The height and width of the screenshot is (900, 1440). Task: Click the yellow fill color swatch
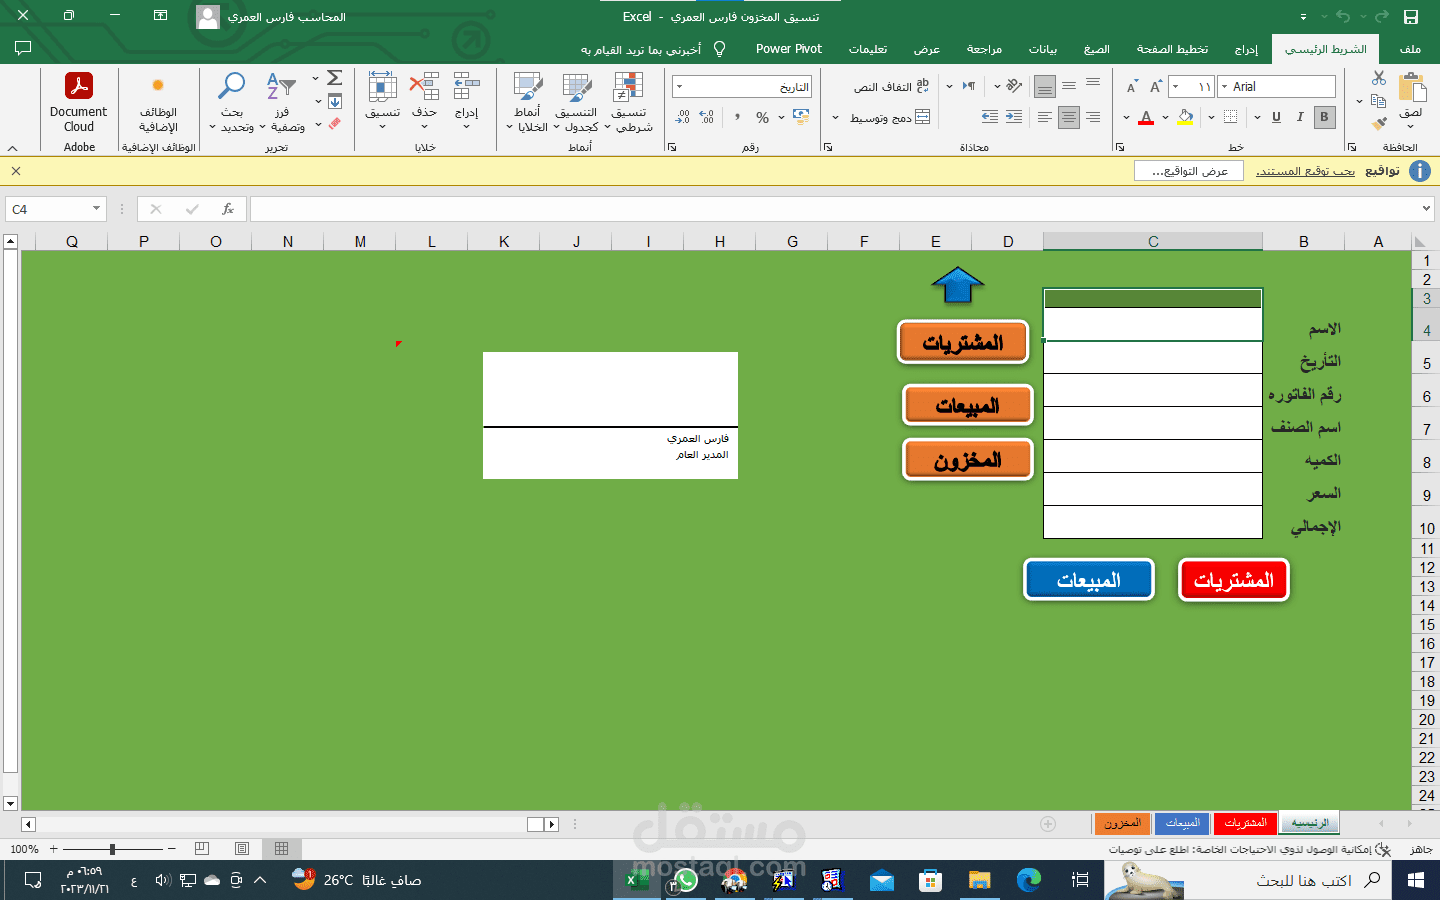click(1186, 117)
